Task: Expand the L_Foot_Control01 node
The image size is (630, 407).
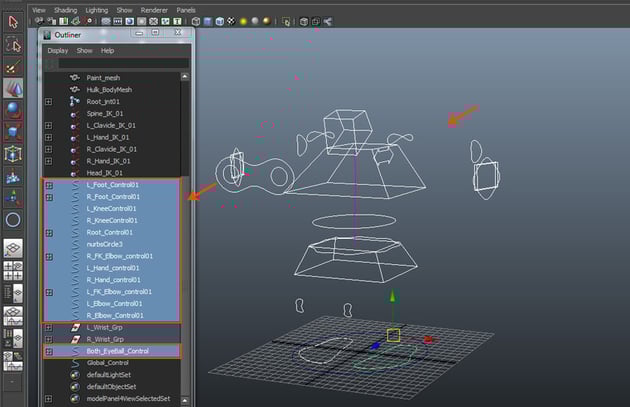Action: (48, 185)
